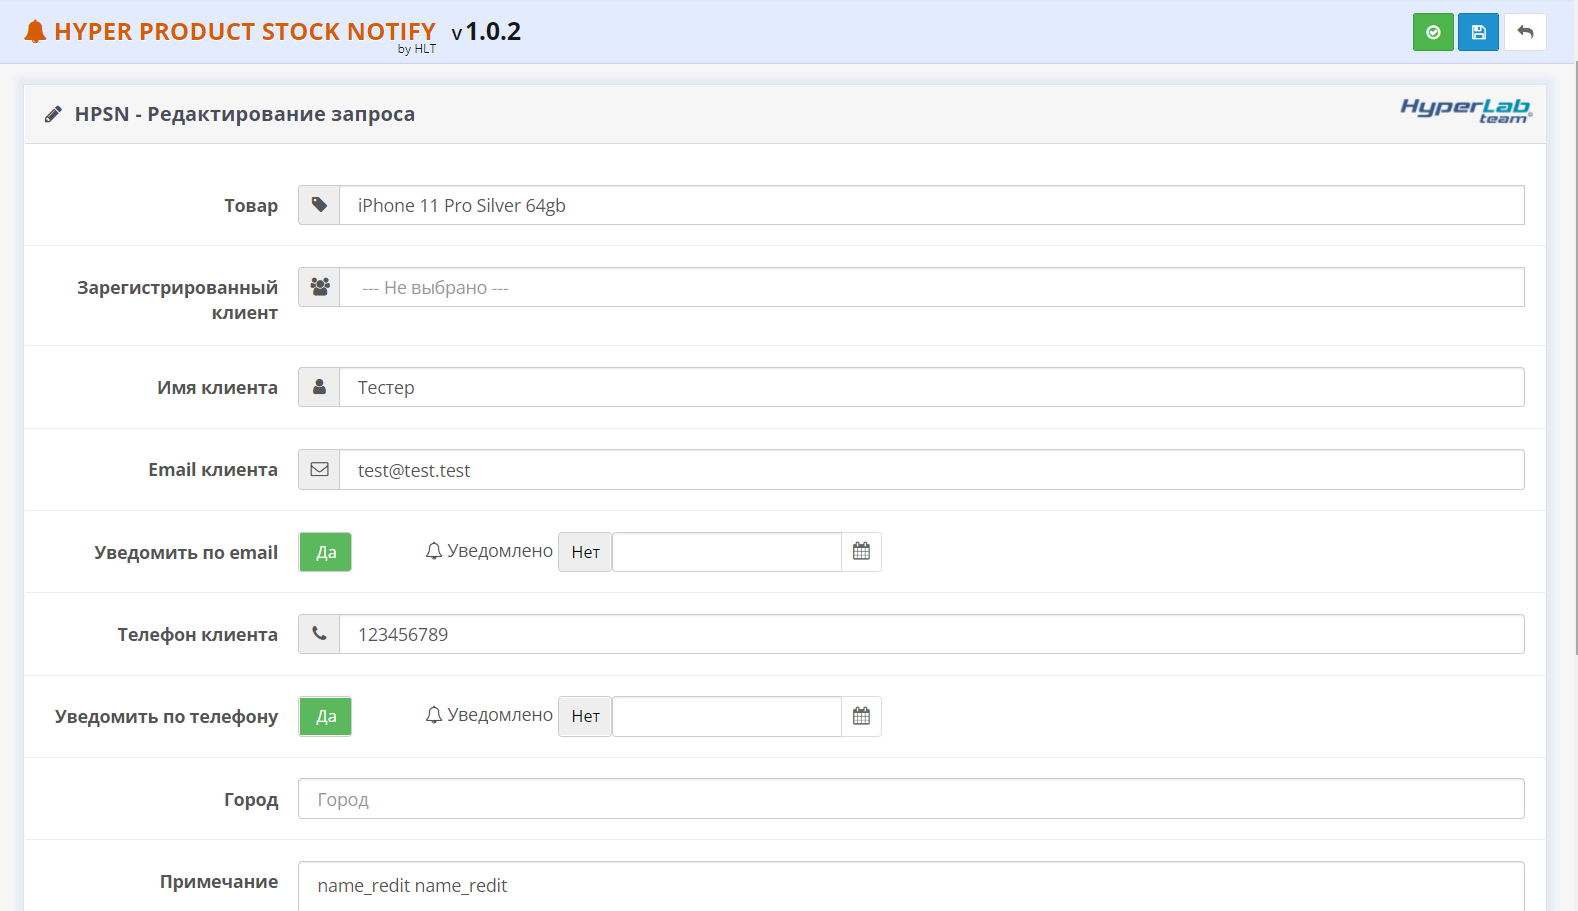The image size is (1578, 911).
Task: Click the envelope icon beside email field
Action: coord(319,470)
